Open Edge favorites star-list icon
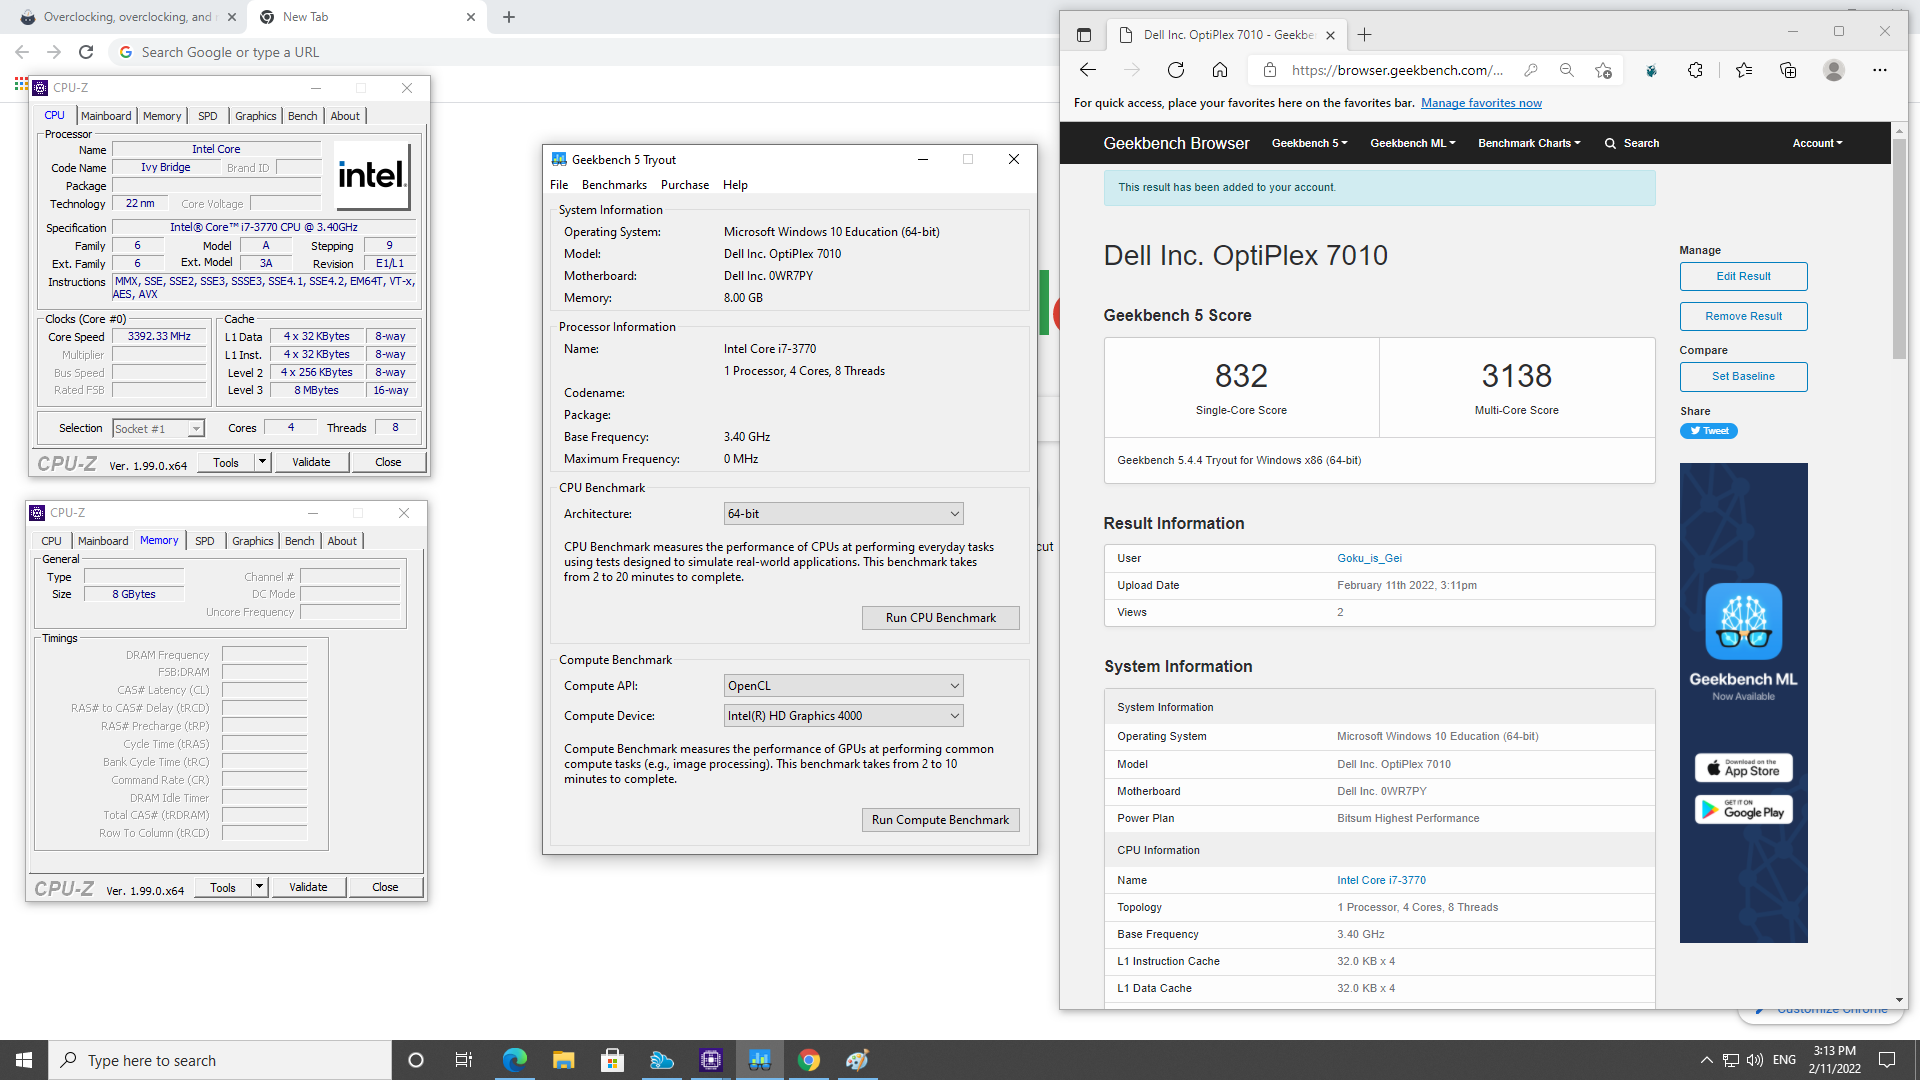1920x1080 pixels. 1744,70
